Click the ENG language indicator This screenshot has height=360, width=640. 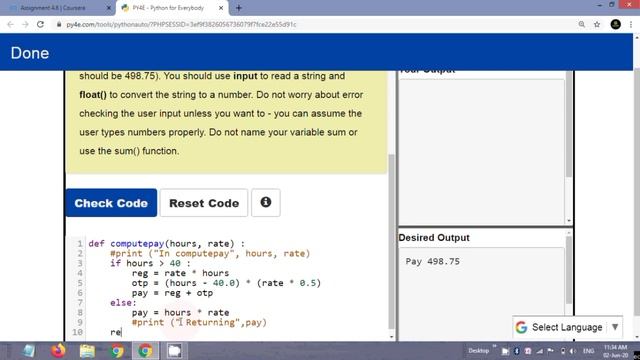(589, 351)
